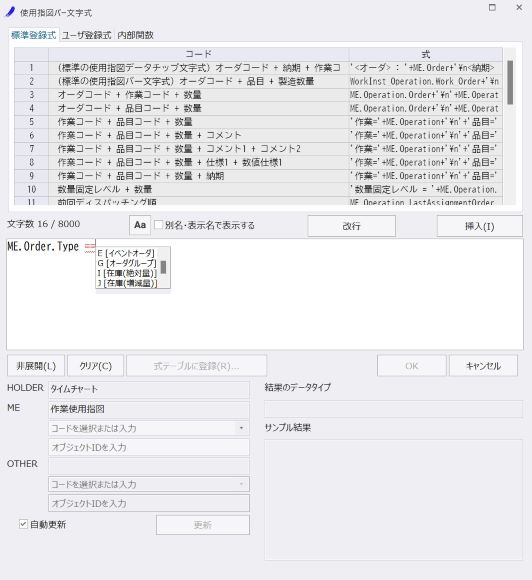Screen dimensions: 532x580
Task: Click the blue feather app icon
Action: pyautogui.click(x=10, y=12)
